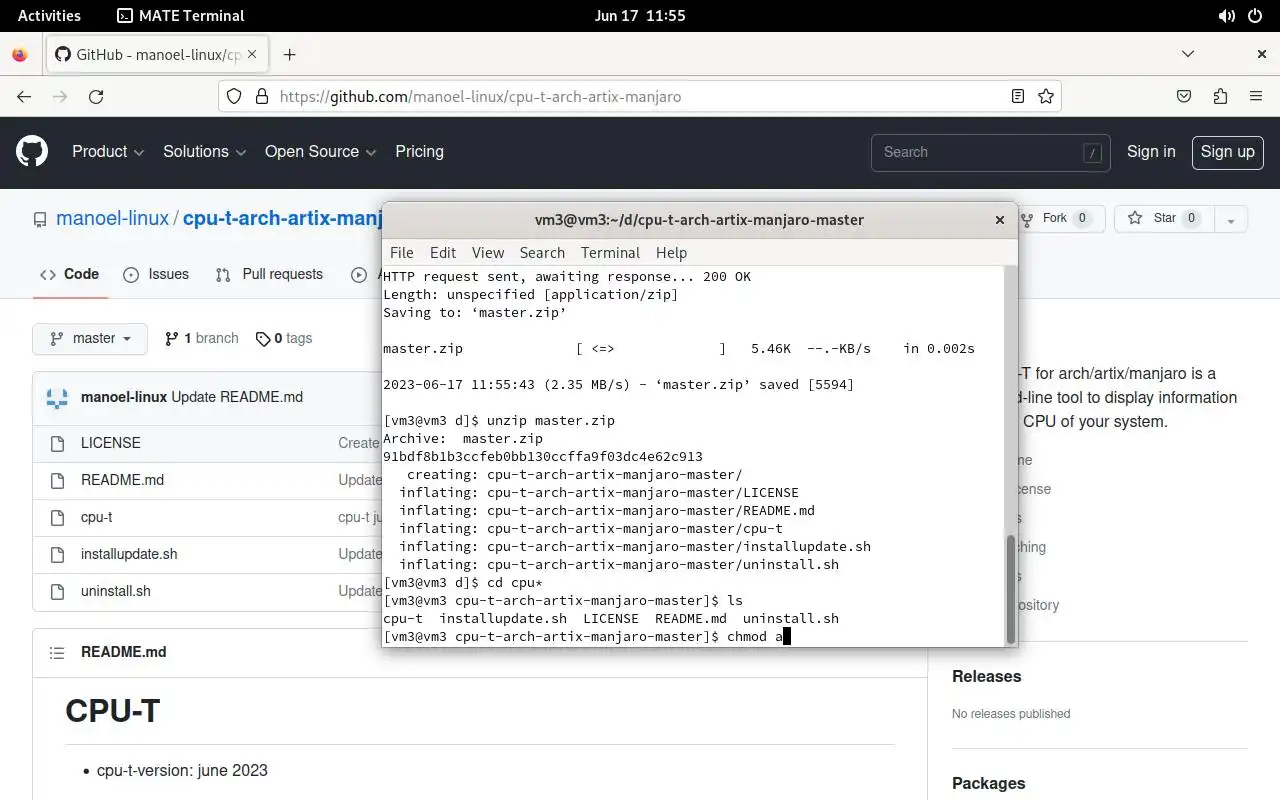Open terminal Edit menu
Screen dimensions: 1280x800
click(443, 253)
